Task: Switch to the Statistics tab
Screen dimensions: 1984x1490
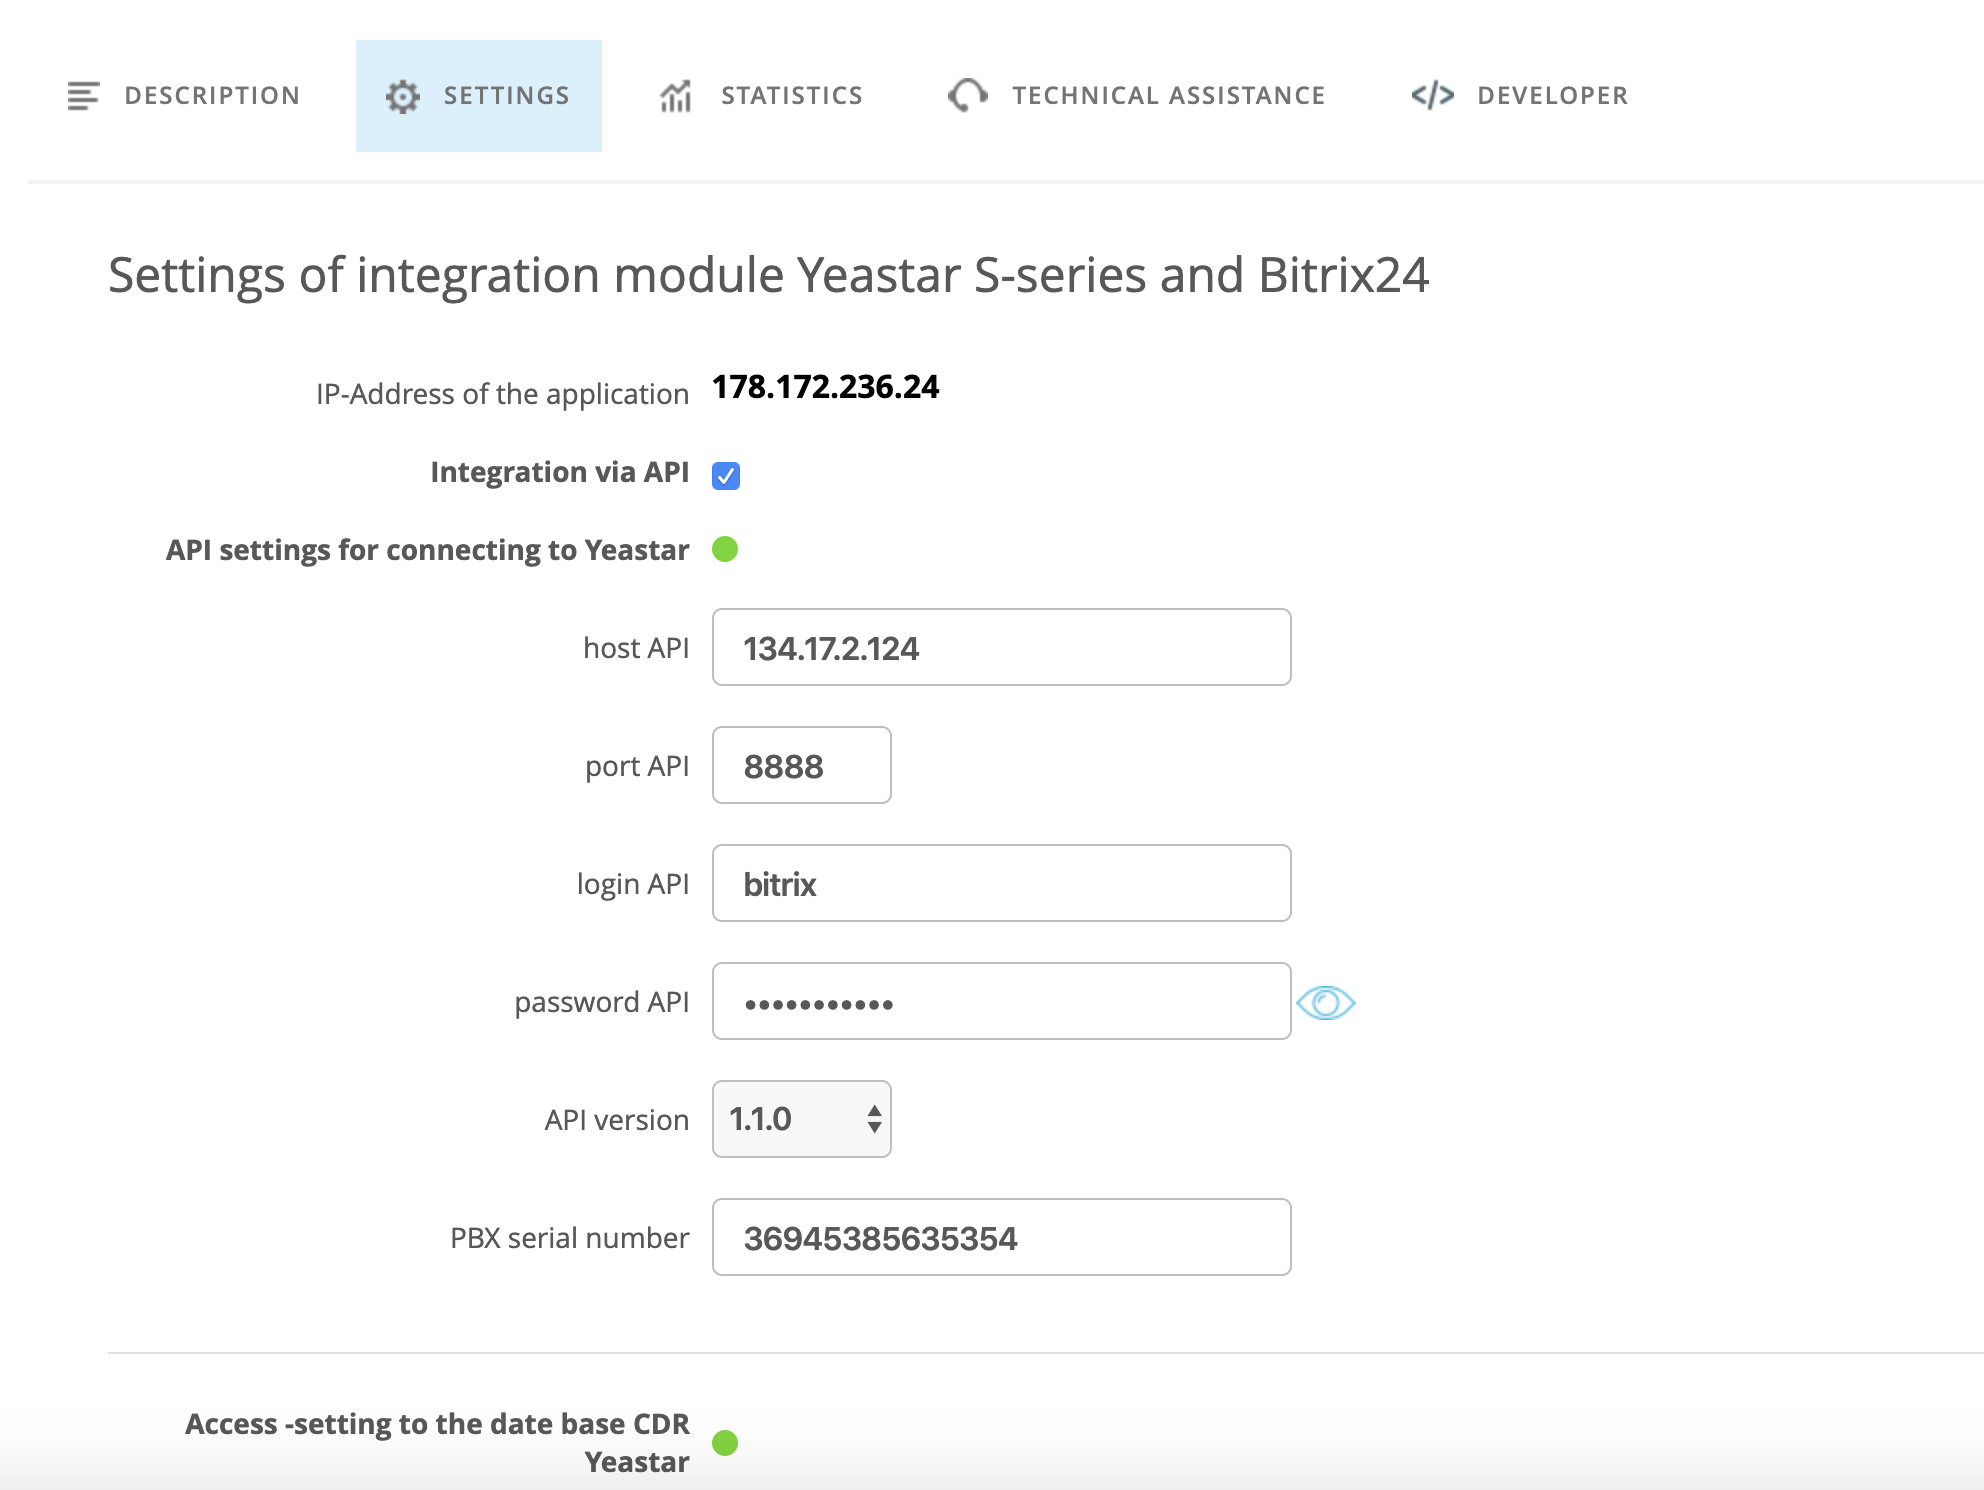Action: coord(791,96)
